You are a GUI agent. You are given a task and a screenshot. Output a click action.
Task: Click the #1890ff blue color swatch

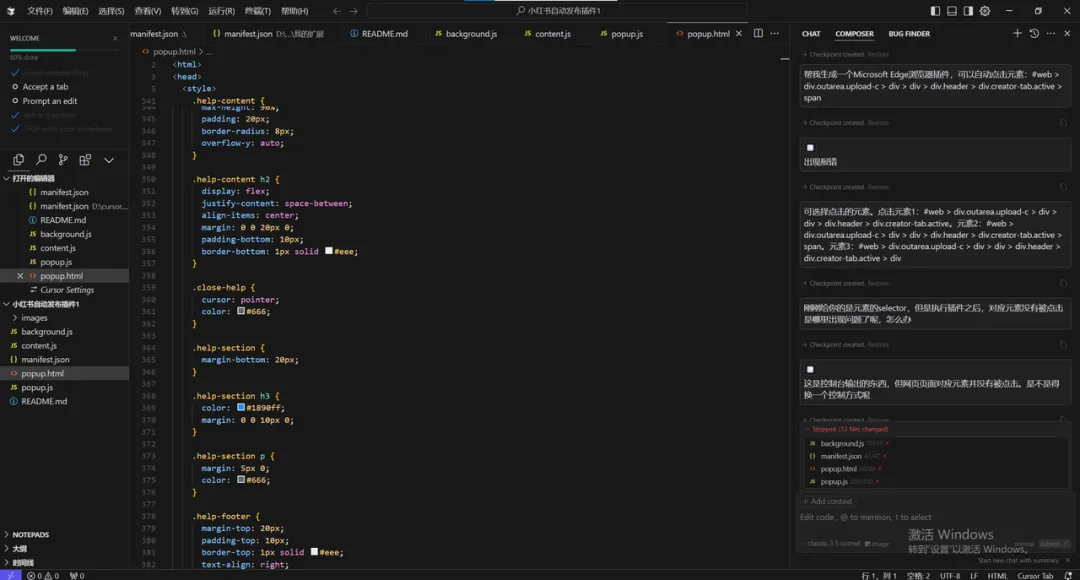click(241, 407)
